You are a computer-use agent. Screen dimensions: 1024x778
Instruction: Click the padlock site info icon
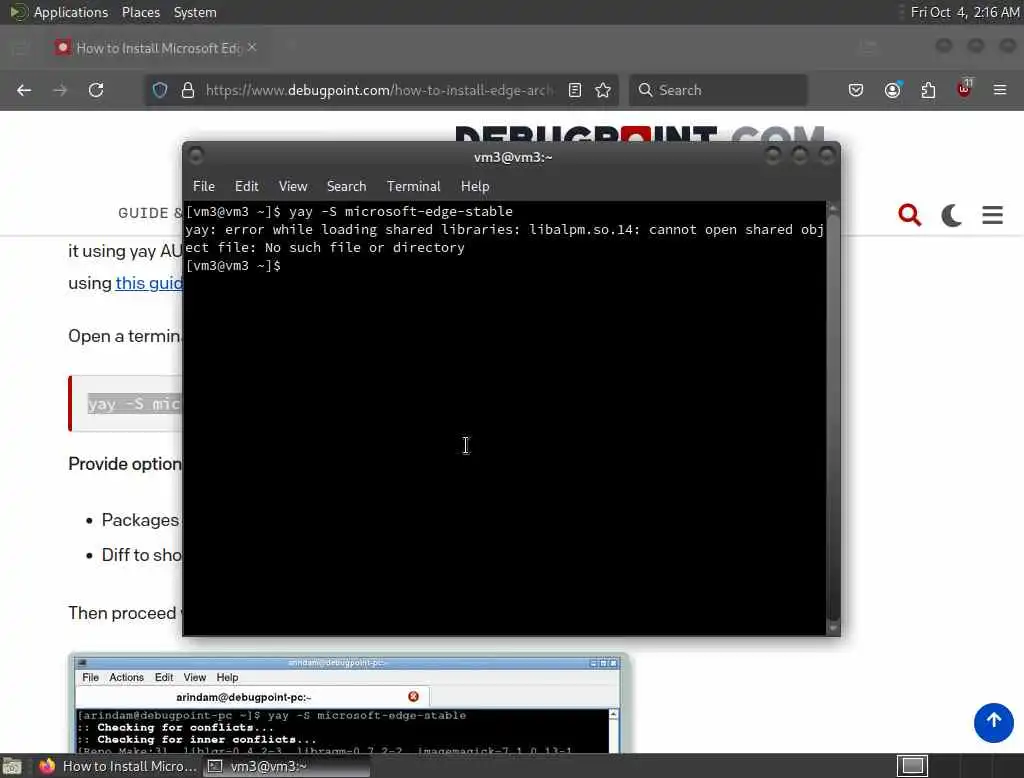(x=188, y=90)
